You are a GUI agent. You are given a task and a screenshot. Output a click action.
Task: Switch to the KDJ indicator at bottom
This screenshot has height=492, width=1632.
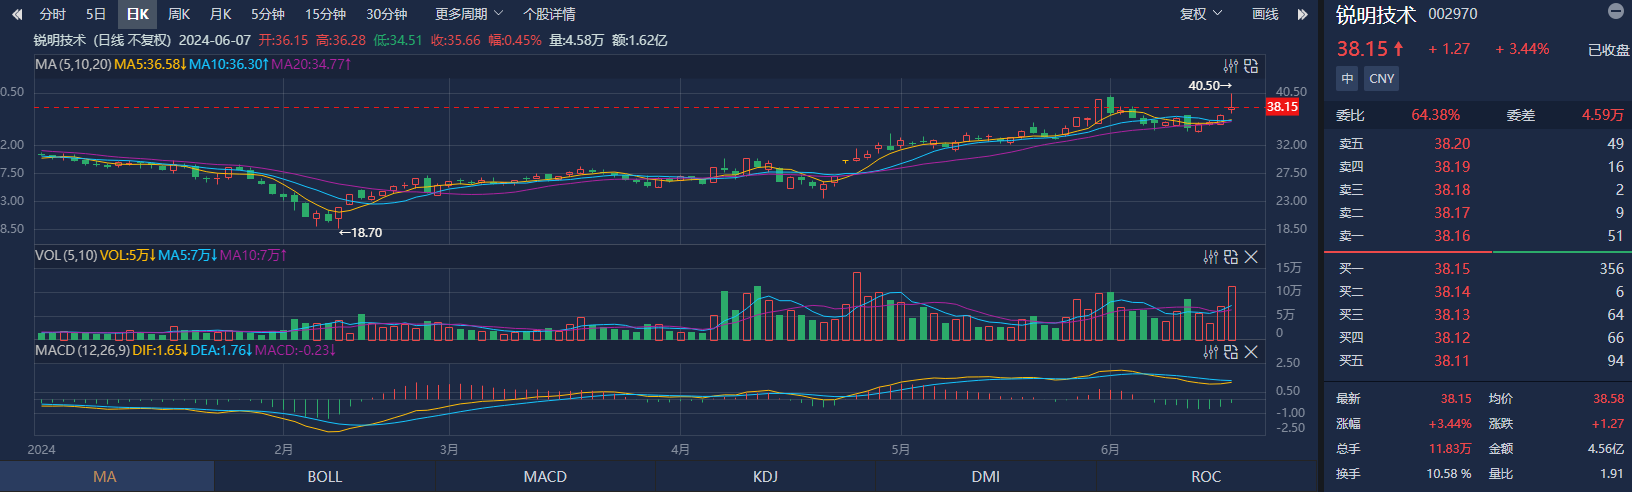[x=765, y=476]
